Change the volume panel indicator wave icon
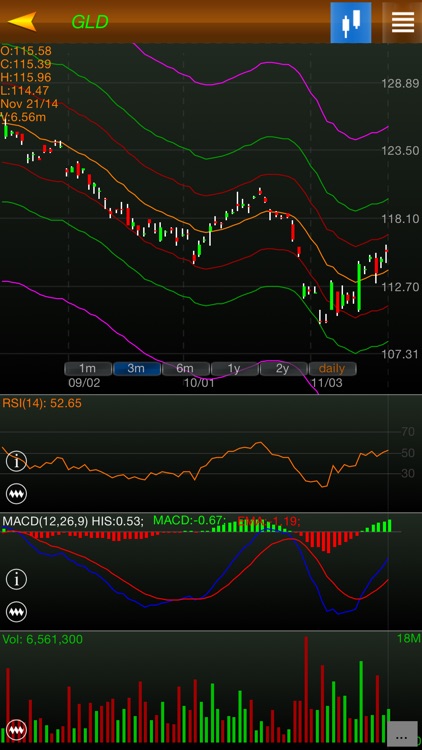This screenshot has width=422, height=750. 16,730
